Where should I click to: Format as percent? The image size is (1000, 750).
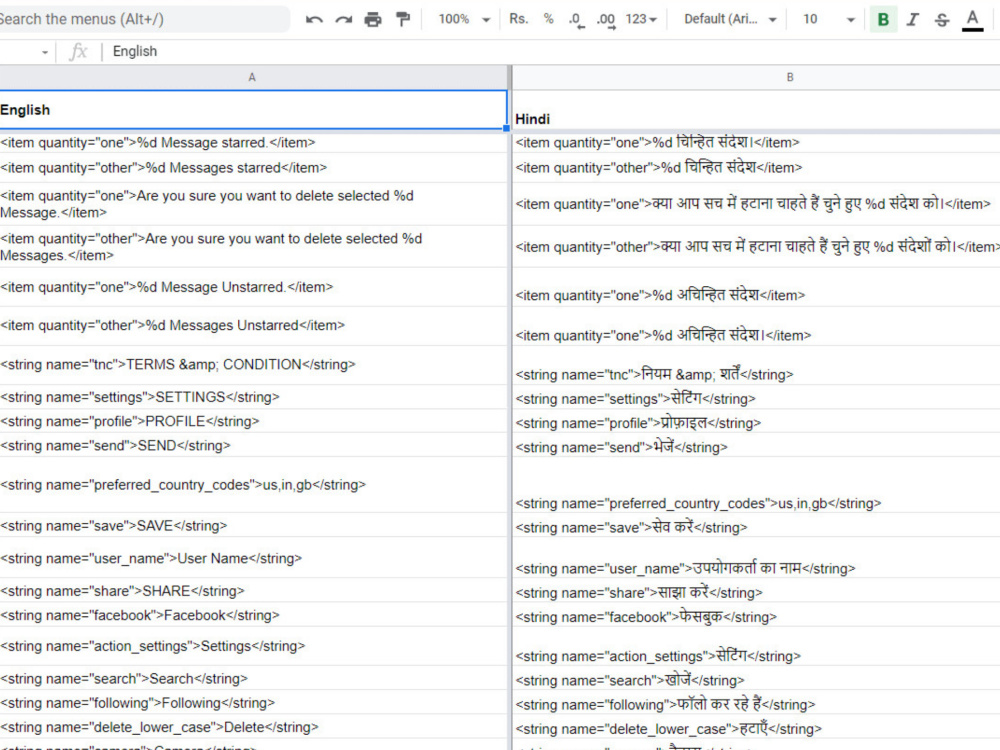tap(548, 19)
